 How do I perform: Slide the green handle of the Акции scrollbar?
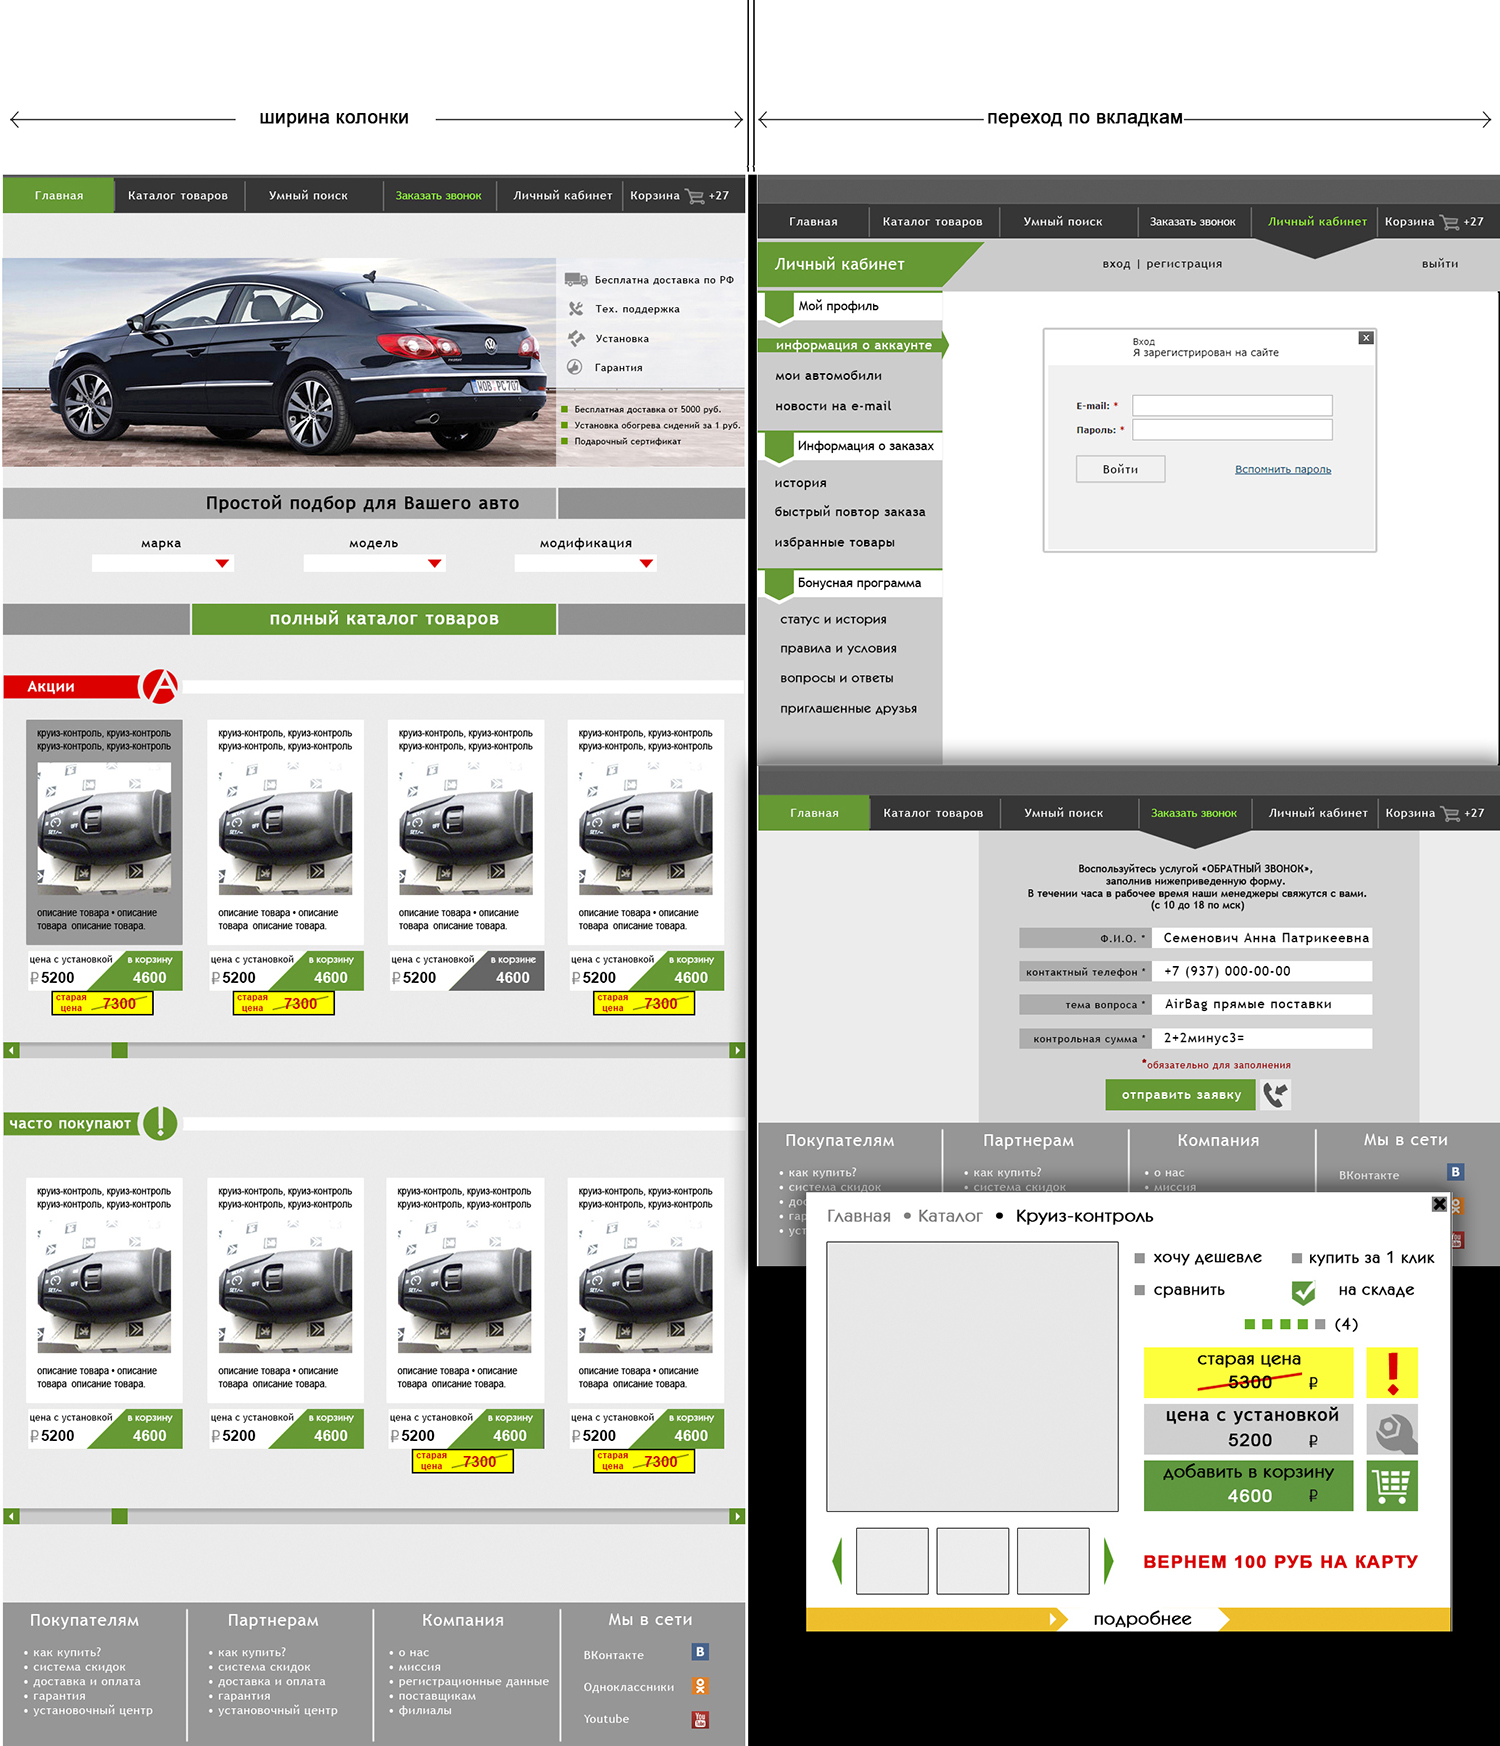tap(120, 1050)
